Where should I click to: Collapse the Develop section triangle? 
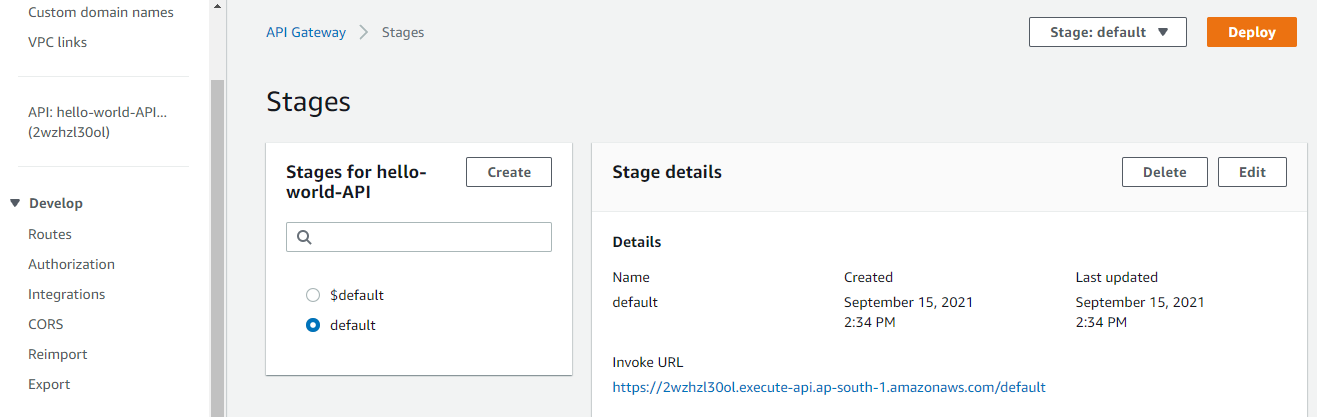(15, 203)
